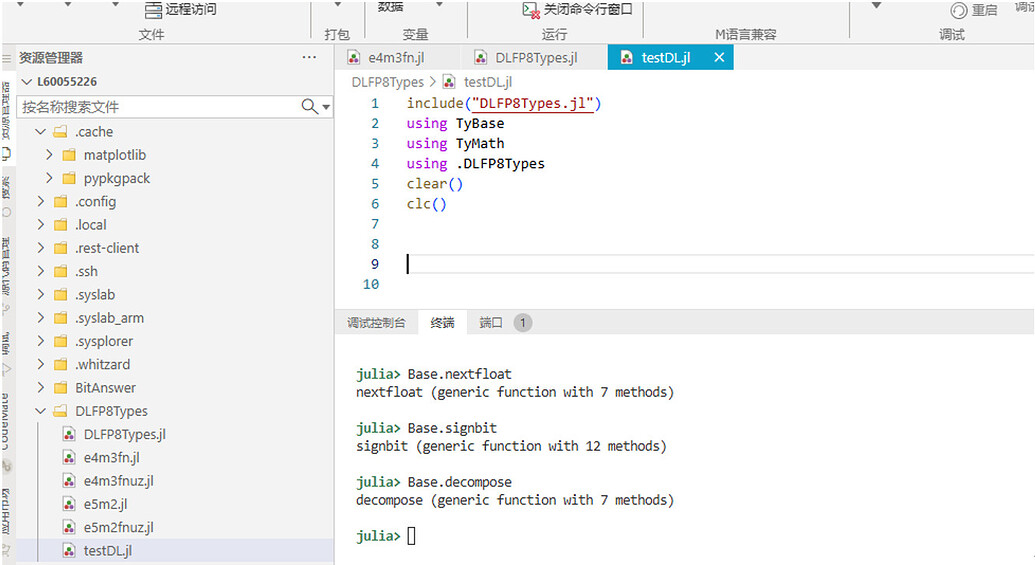Screen dimensions: 1035x565
Task: Open the search view in the left sidebar
Action: (6, 196)
